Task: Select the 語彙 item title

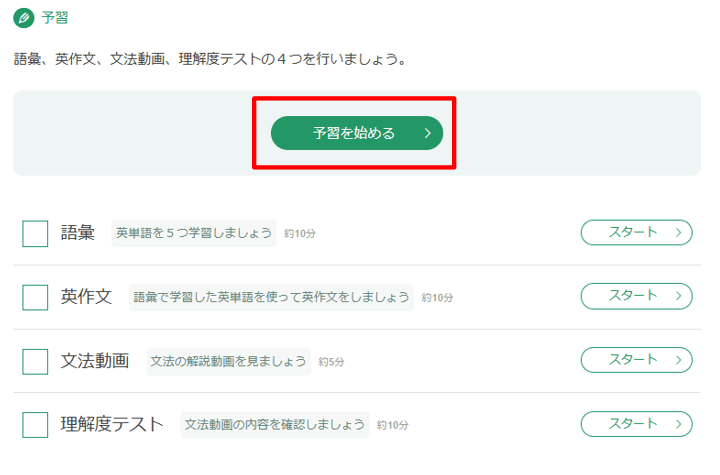Action: (78, 232)
